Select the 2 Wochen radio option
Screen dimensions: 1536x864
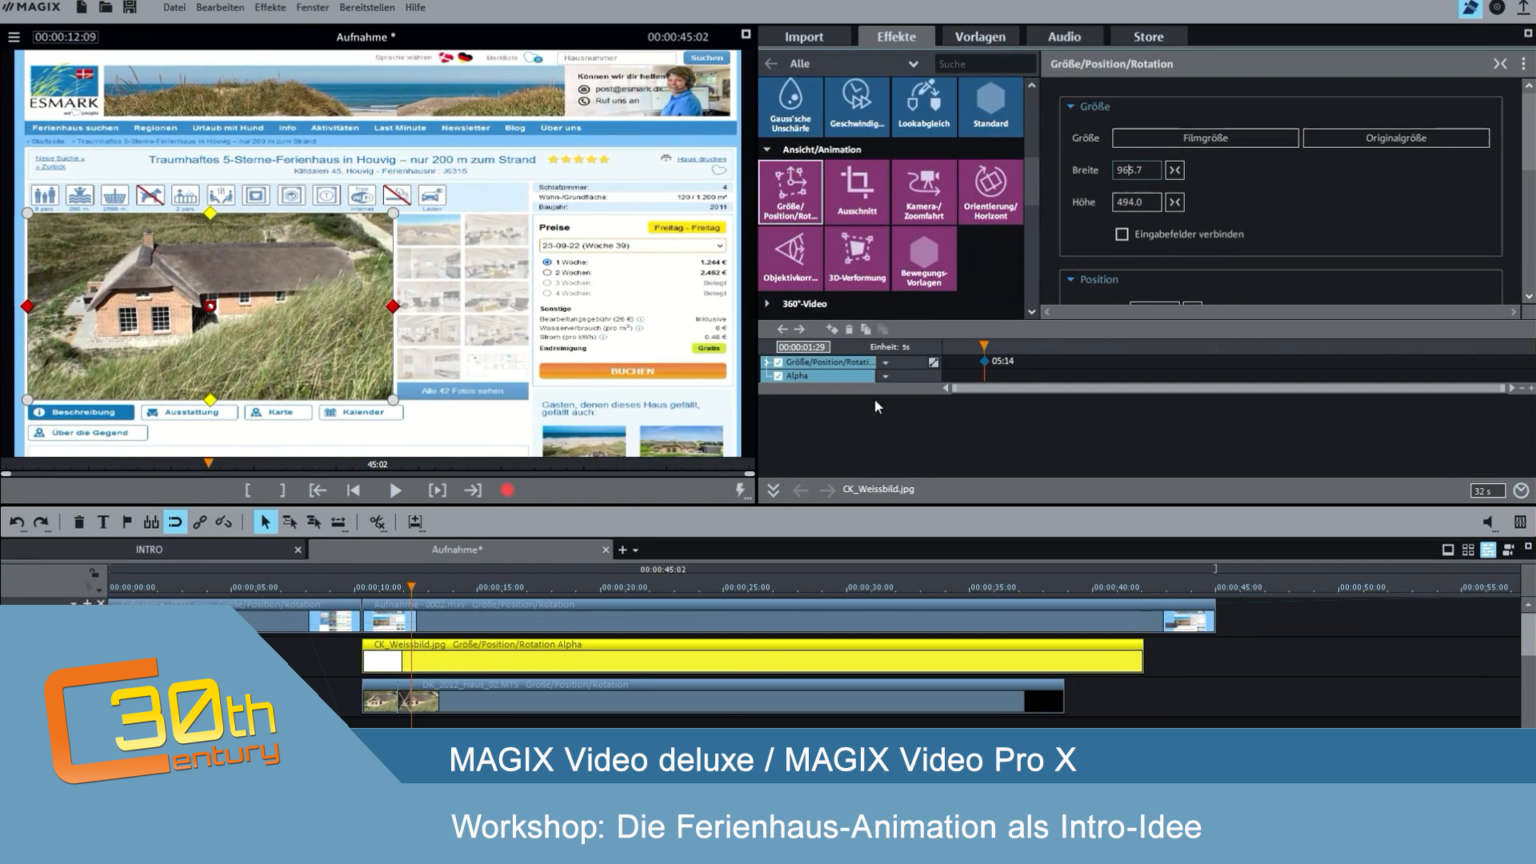coord(546,272)
